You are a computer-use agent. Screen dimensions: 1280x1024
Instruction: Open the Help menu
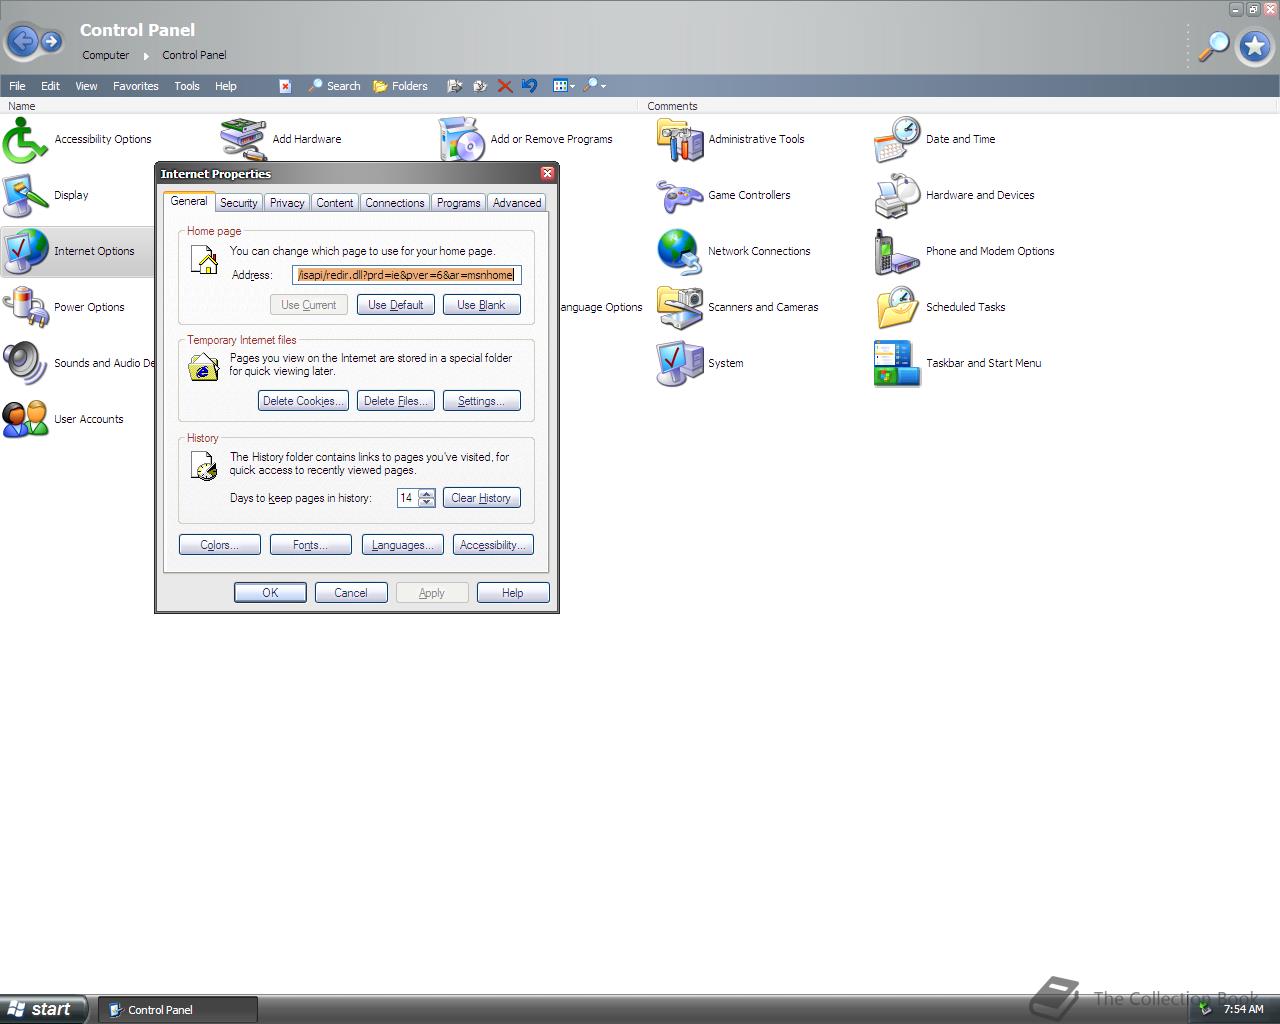[226, 86]
